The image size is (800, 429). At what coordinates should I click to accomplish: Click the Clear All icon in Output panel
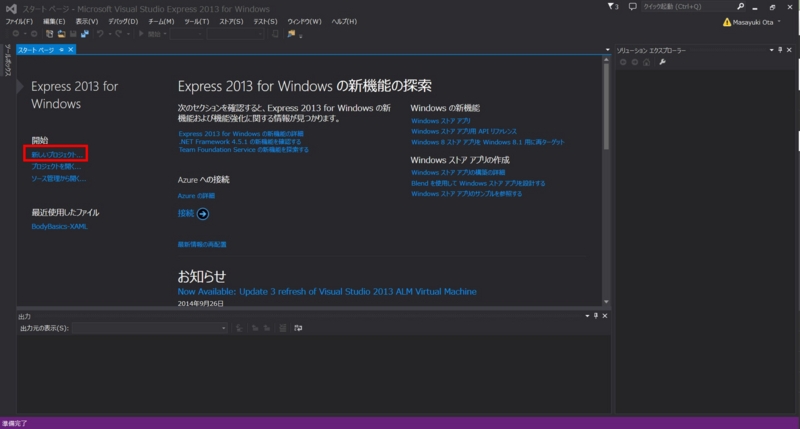coord(283,328)
